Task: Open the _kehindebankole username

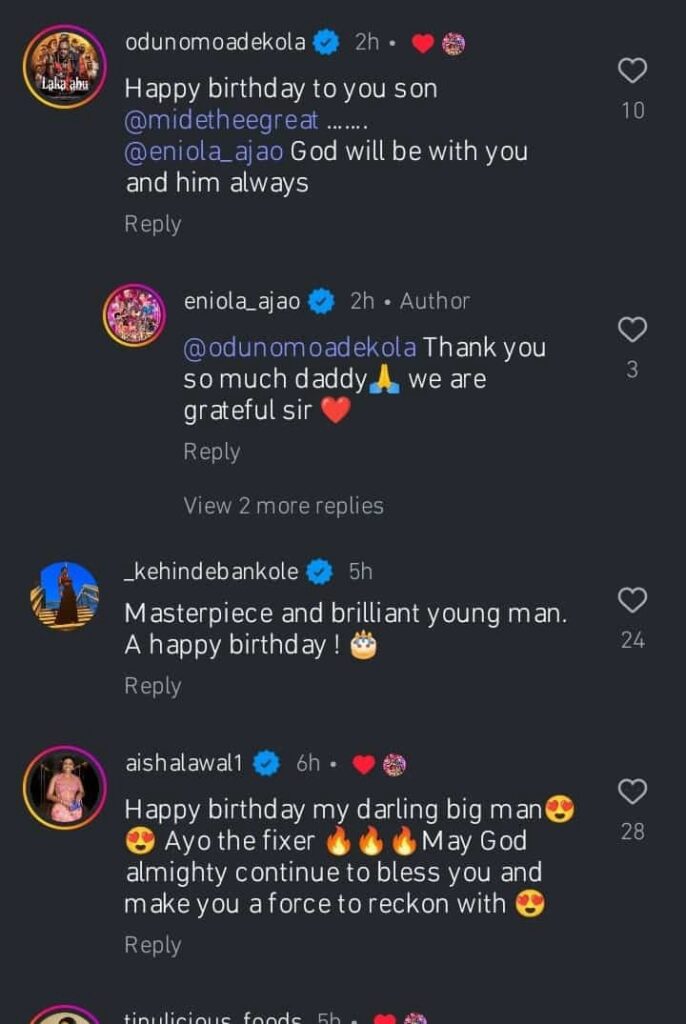Action: click(x=211, y=572)
